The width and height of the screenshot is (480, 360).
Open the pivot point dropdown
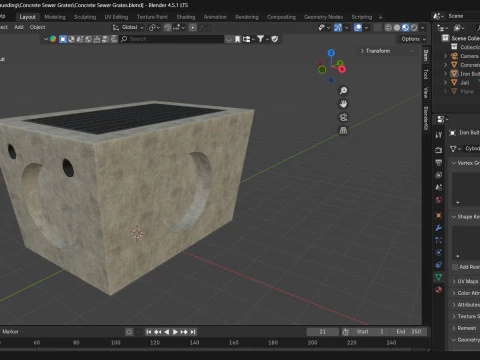click(154, 27)
